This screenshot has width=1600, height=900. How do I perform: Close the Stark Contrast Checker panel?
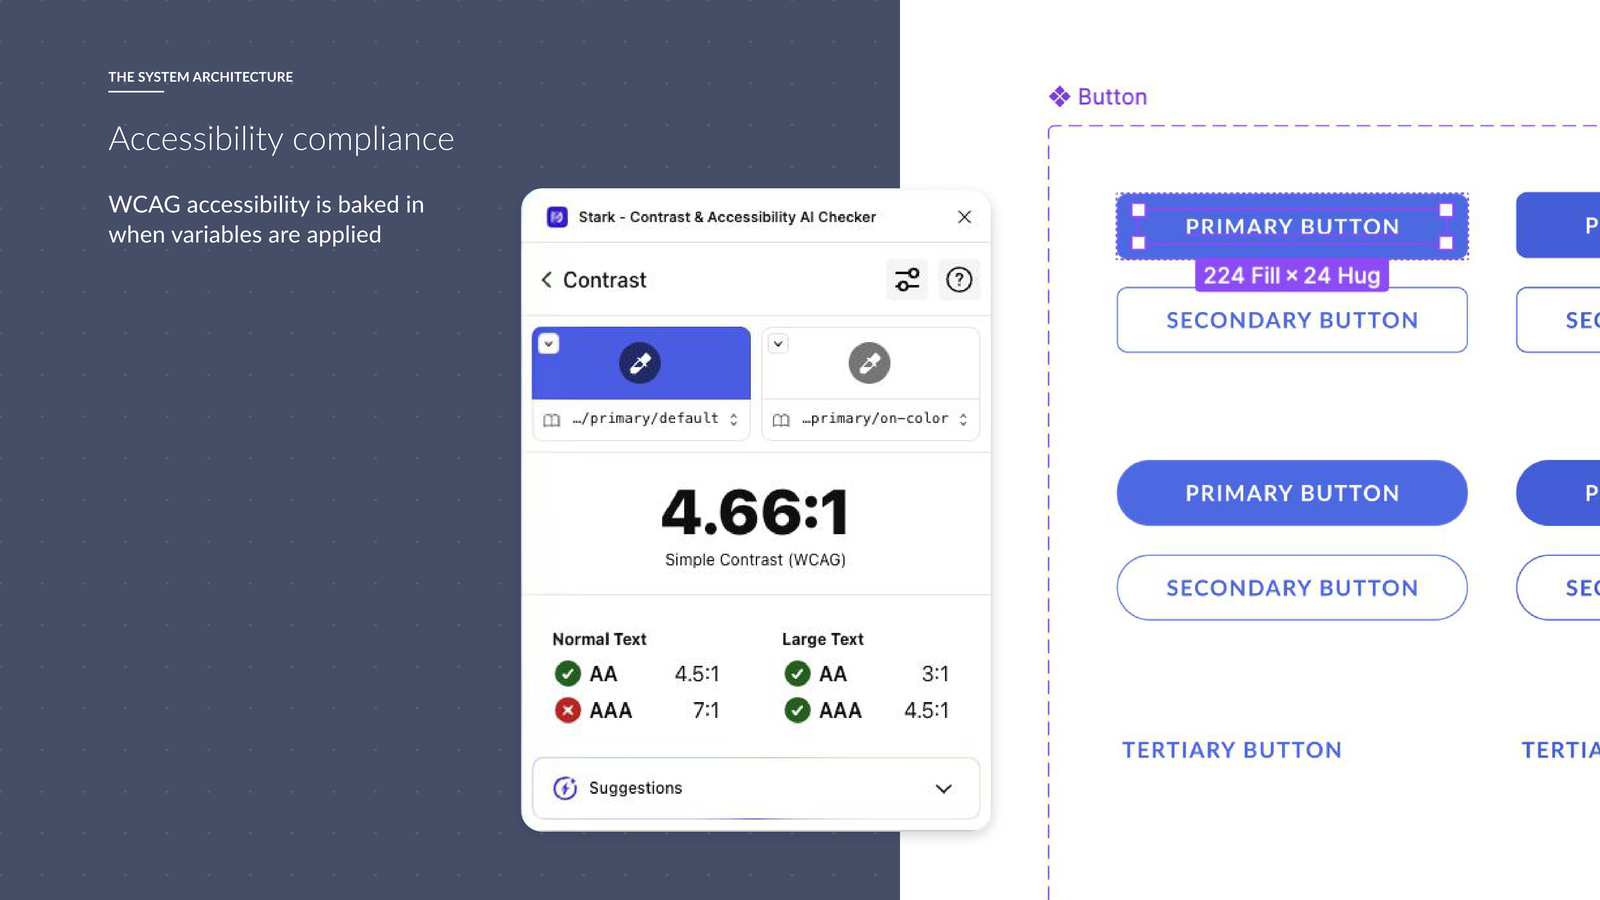(x=964, y=217)
